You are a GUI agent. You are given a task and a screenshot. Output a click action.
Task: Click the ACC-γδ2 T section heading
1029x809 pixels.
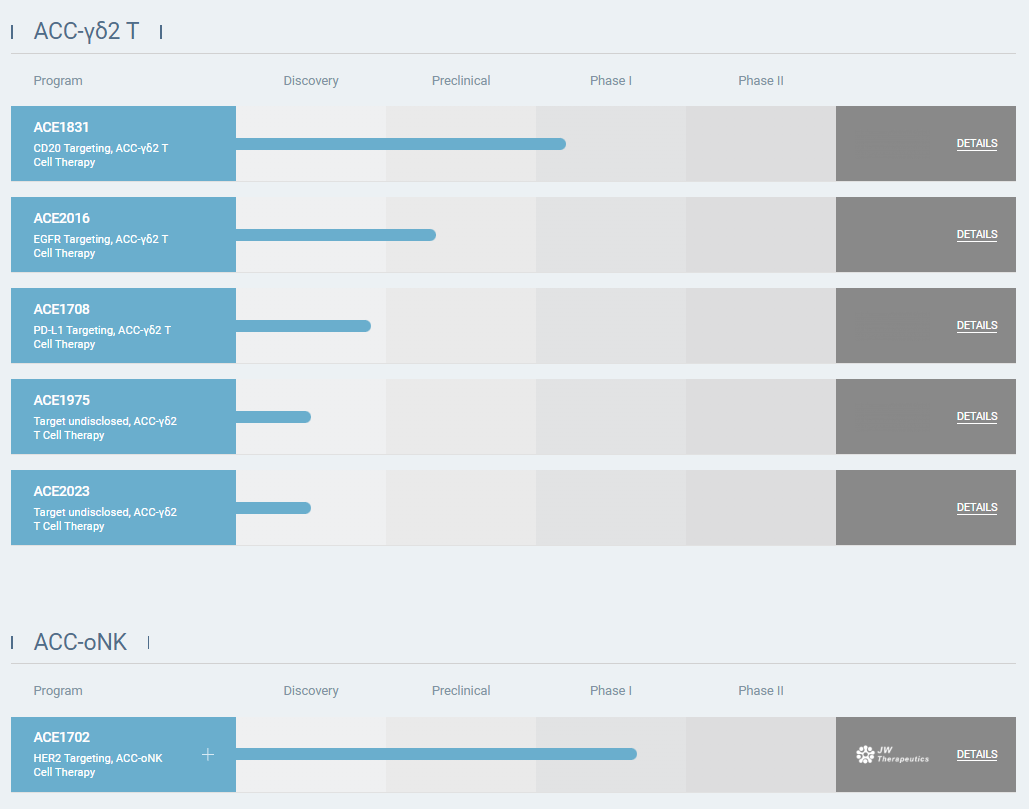(86, 32)
